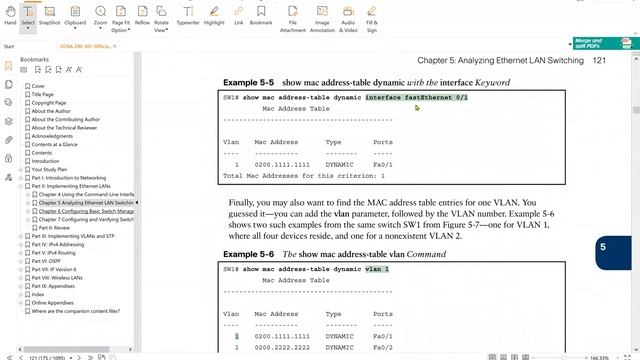The image size is (640, 360).
Task: Toggle full screen mode icon
Action: pos(627,358)
